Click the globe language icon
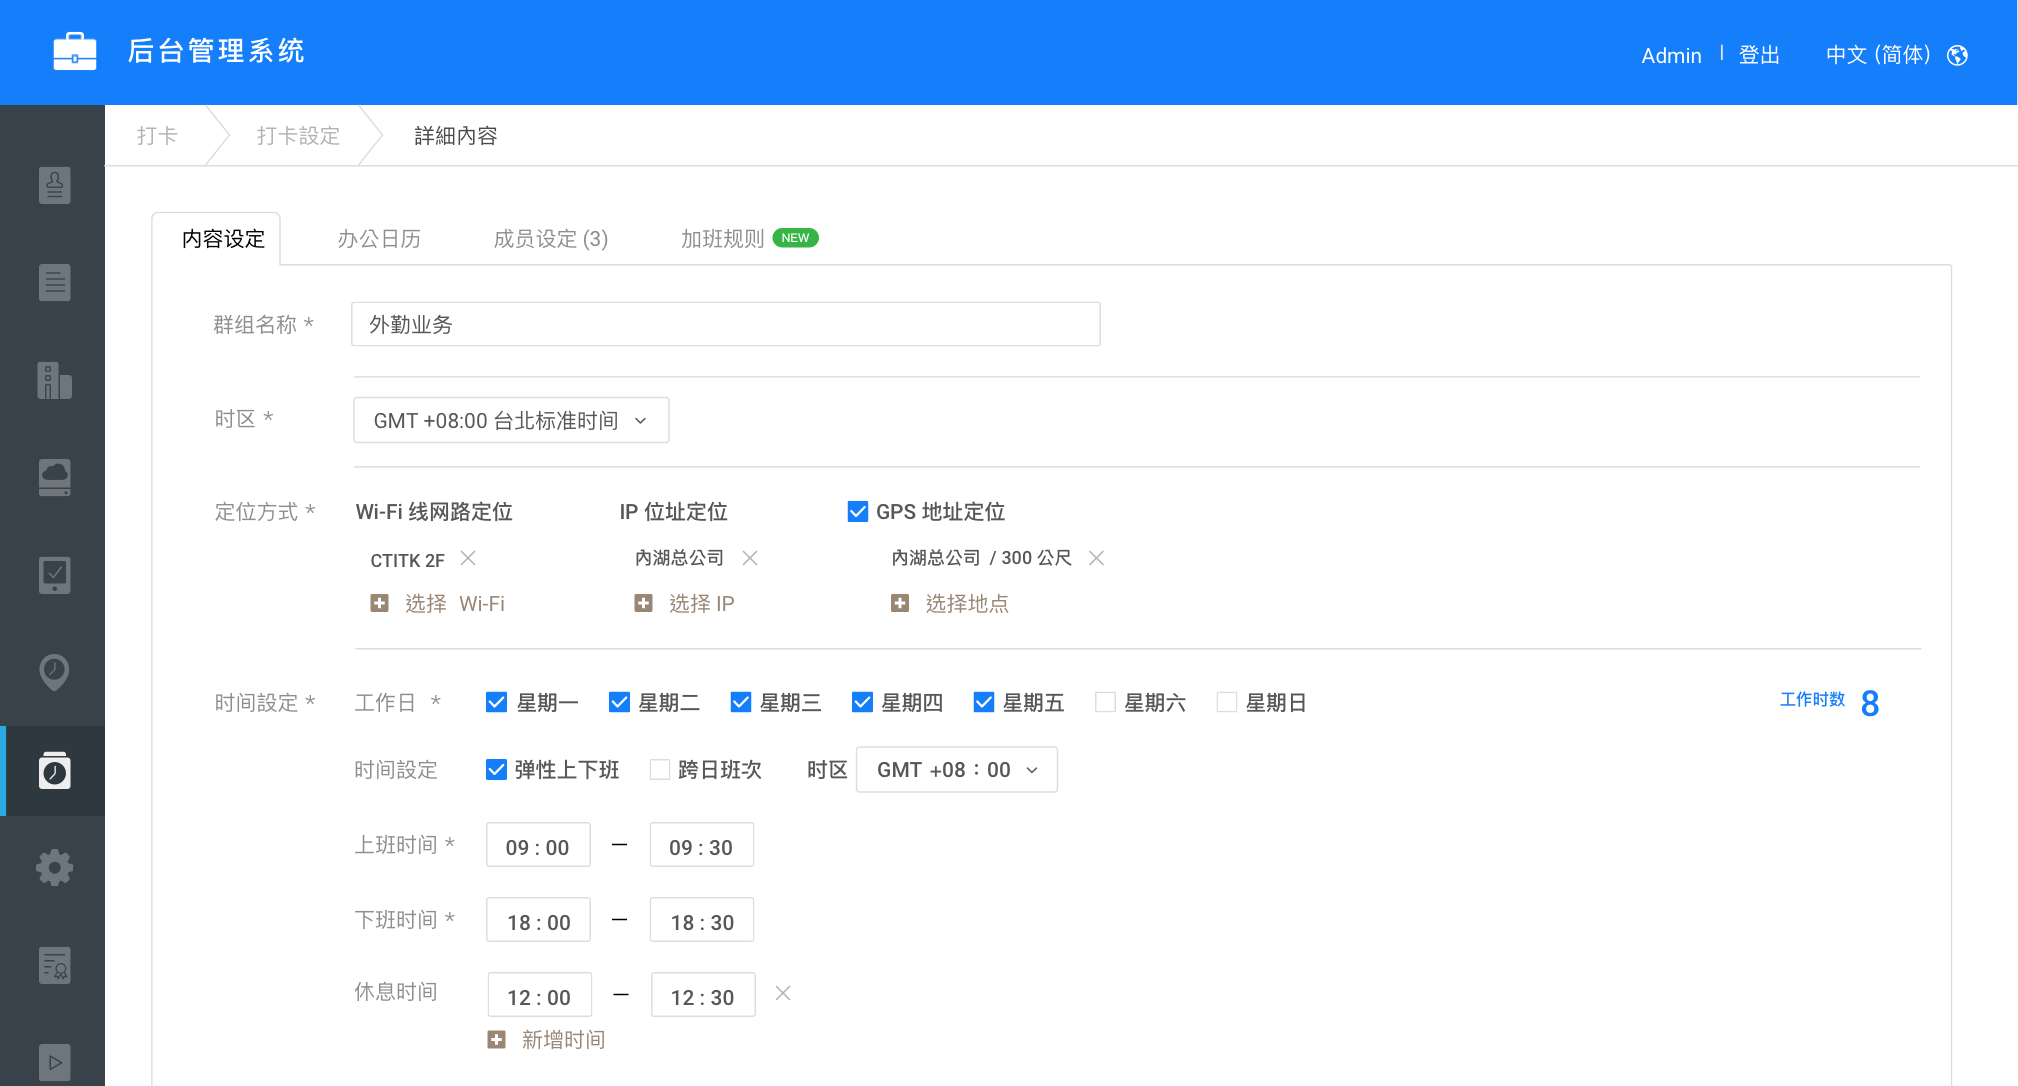This screenshot has width=2018, height=1086. pyautogui.click(x=1957, y=55)
